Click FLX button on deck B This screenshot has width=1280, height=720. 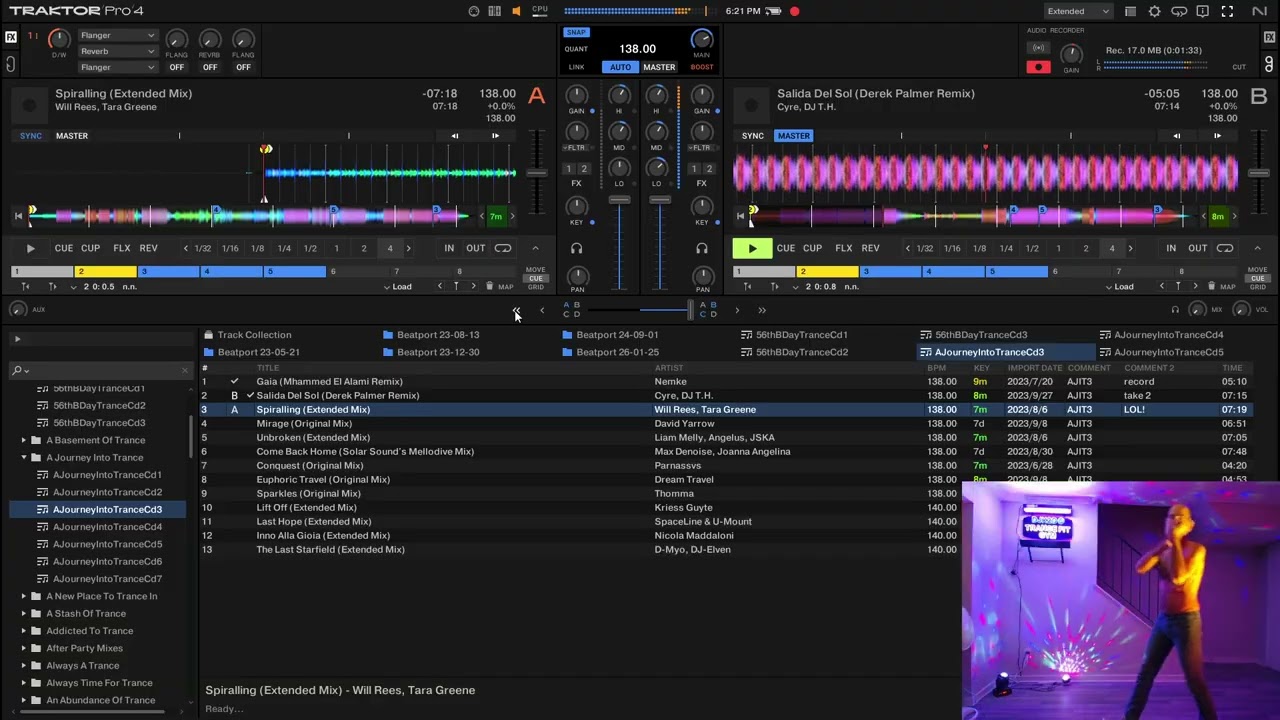pos(843,248)
